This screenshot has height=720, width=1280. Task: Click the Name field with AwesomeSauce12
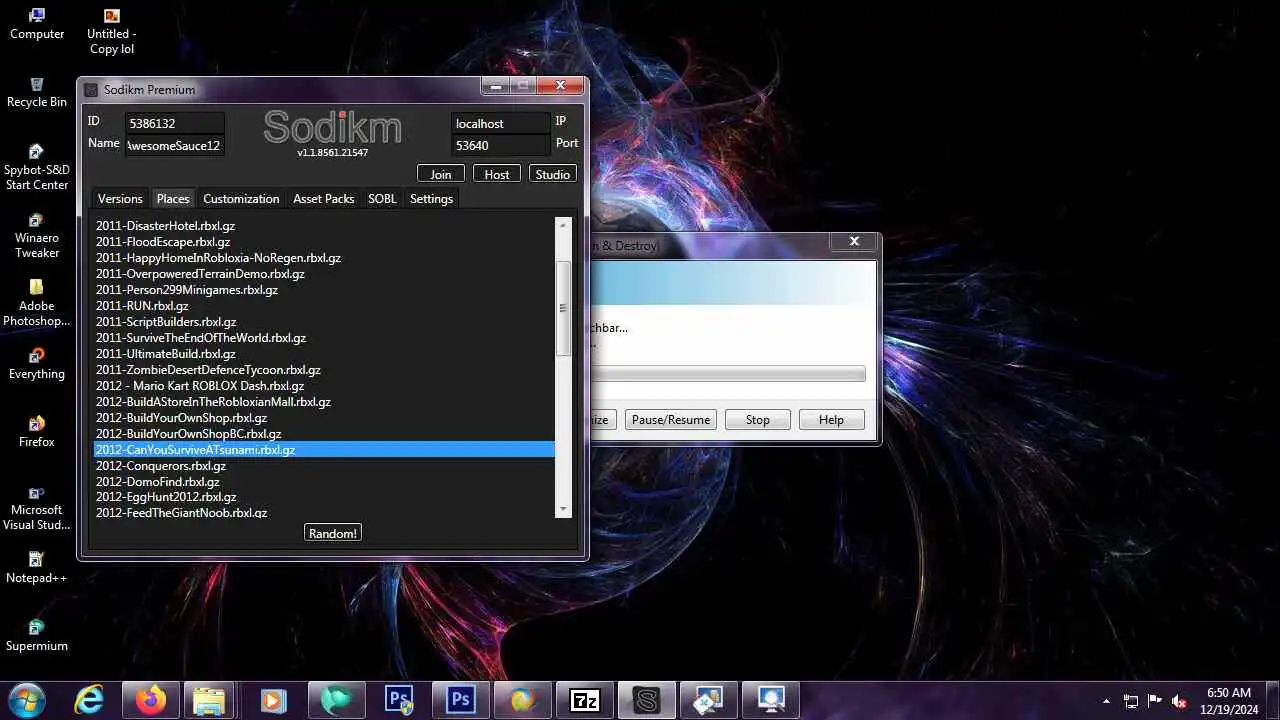tap(175, 146)
